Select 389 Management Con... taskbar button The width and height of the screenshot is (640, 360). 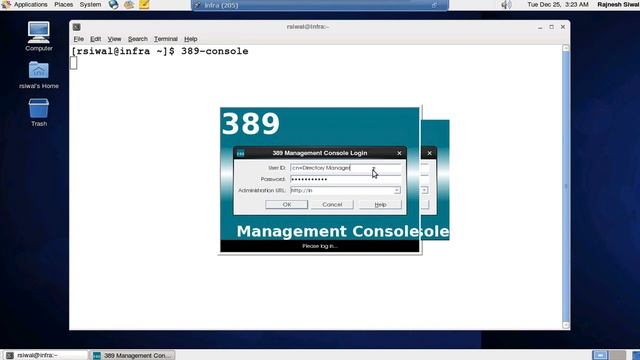coord(133,355)
